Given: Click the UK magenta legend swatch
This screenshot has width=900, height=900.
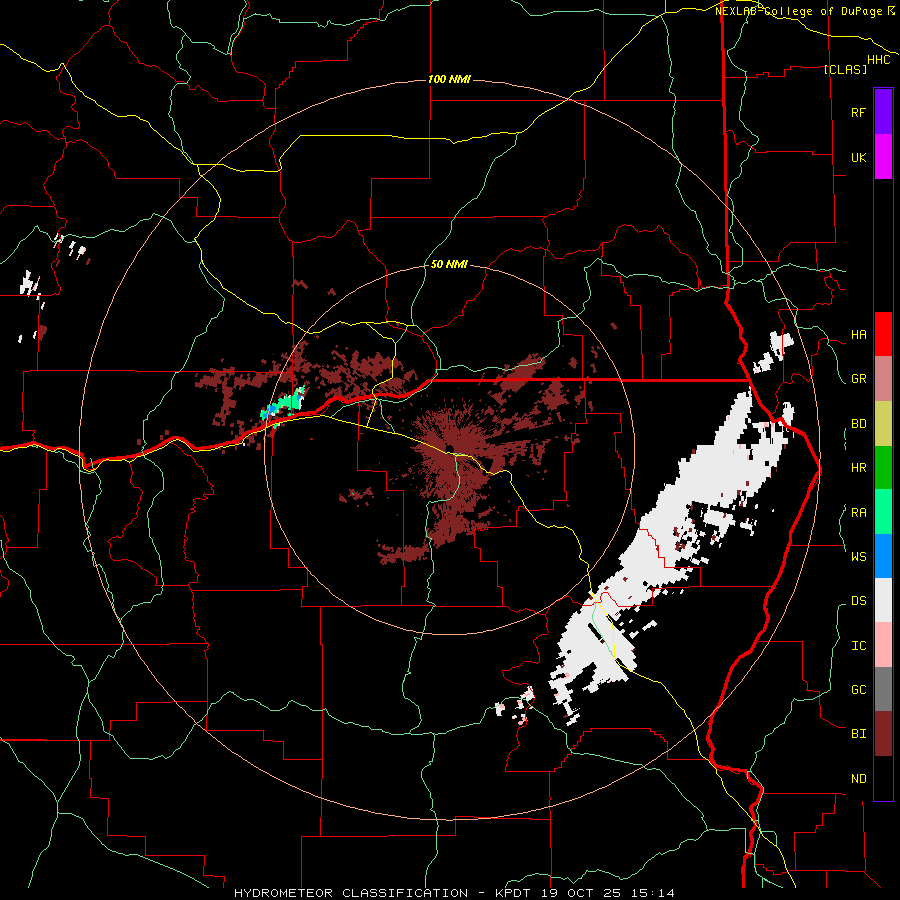Looking at the screenshot, I should pyautogui.click(x=883, y=157).
